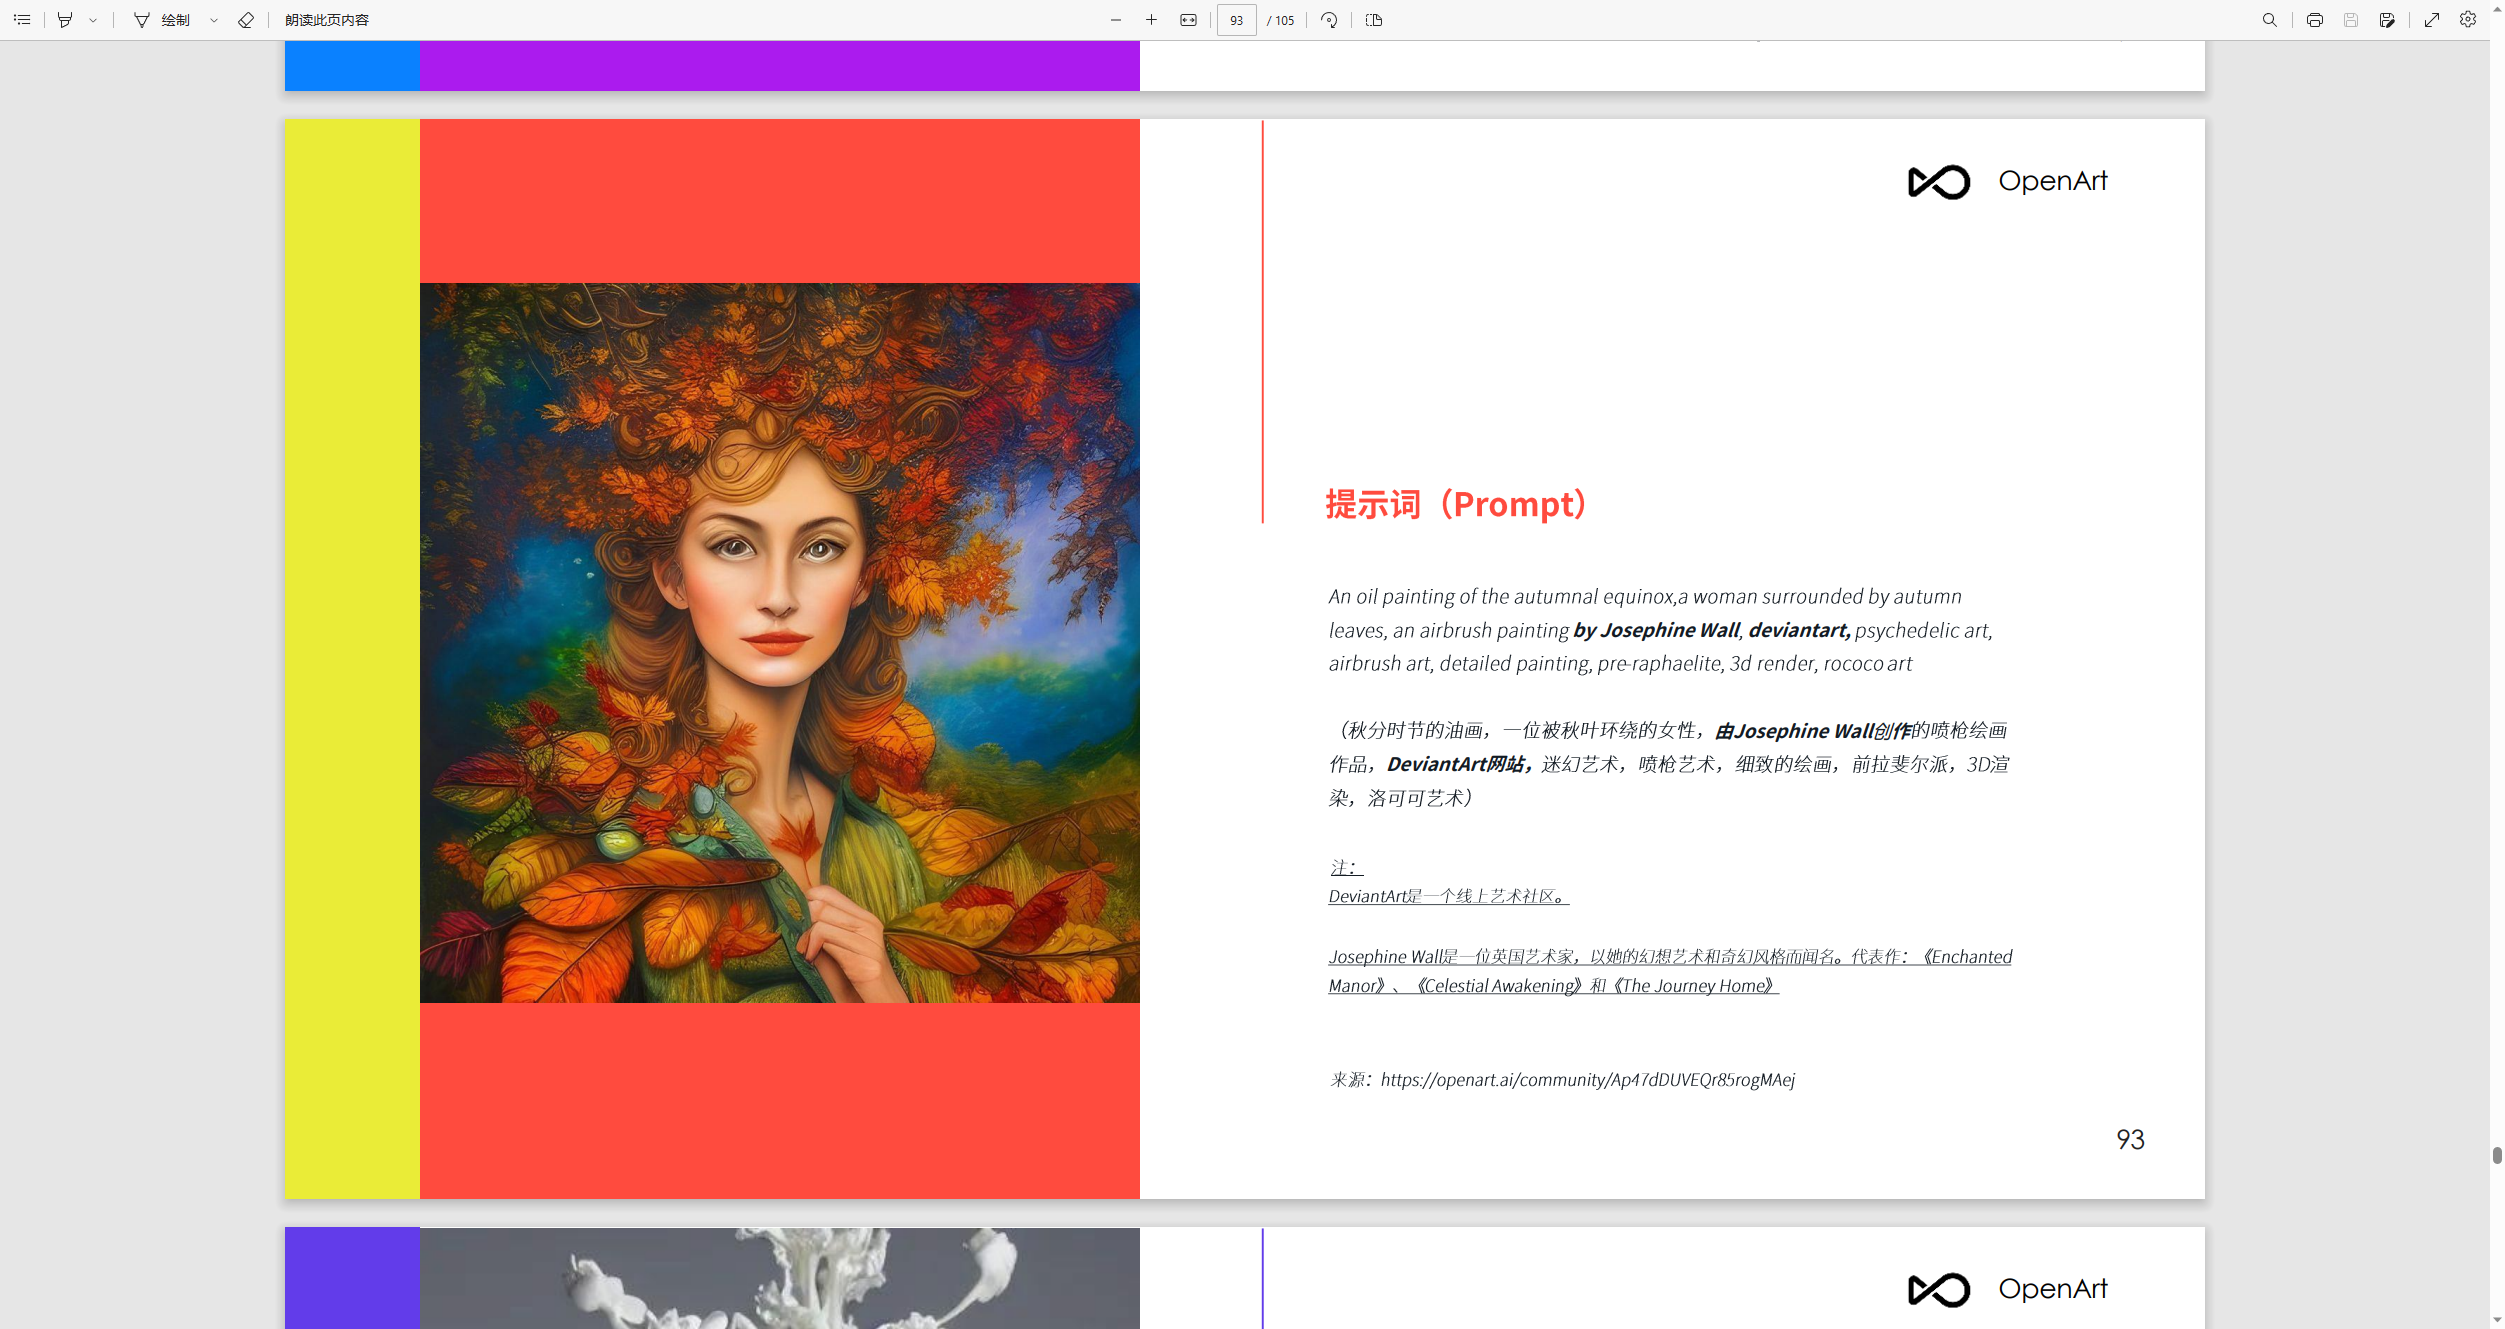Expand the highlighter color options dropdown
The height and width of the screenshot is (1329, 2505).
tap(93, 20)
